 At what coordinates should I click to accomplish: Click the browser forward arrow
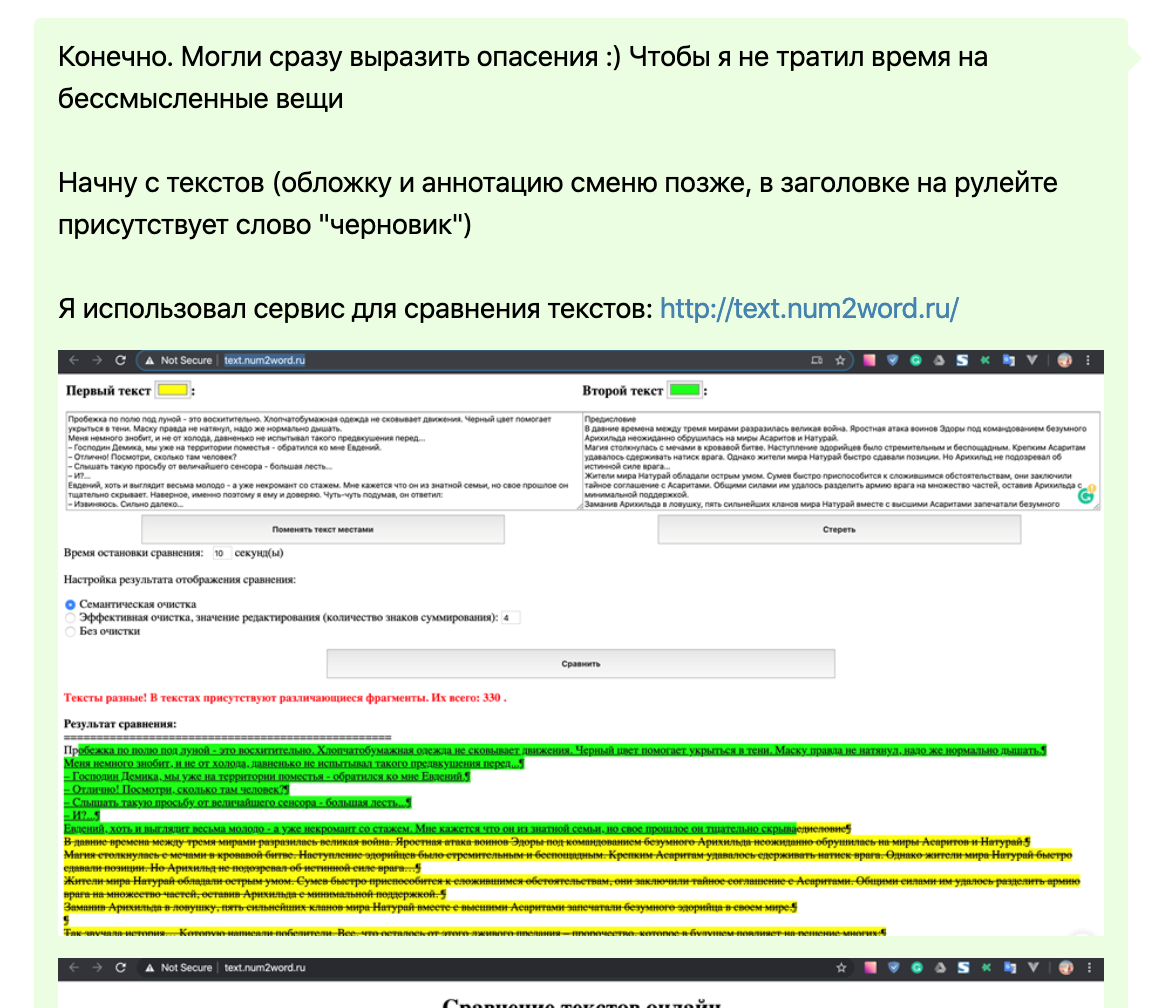tap(97, 361)
